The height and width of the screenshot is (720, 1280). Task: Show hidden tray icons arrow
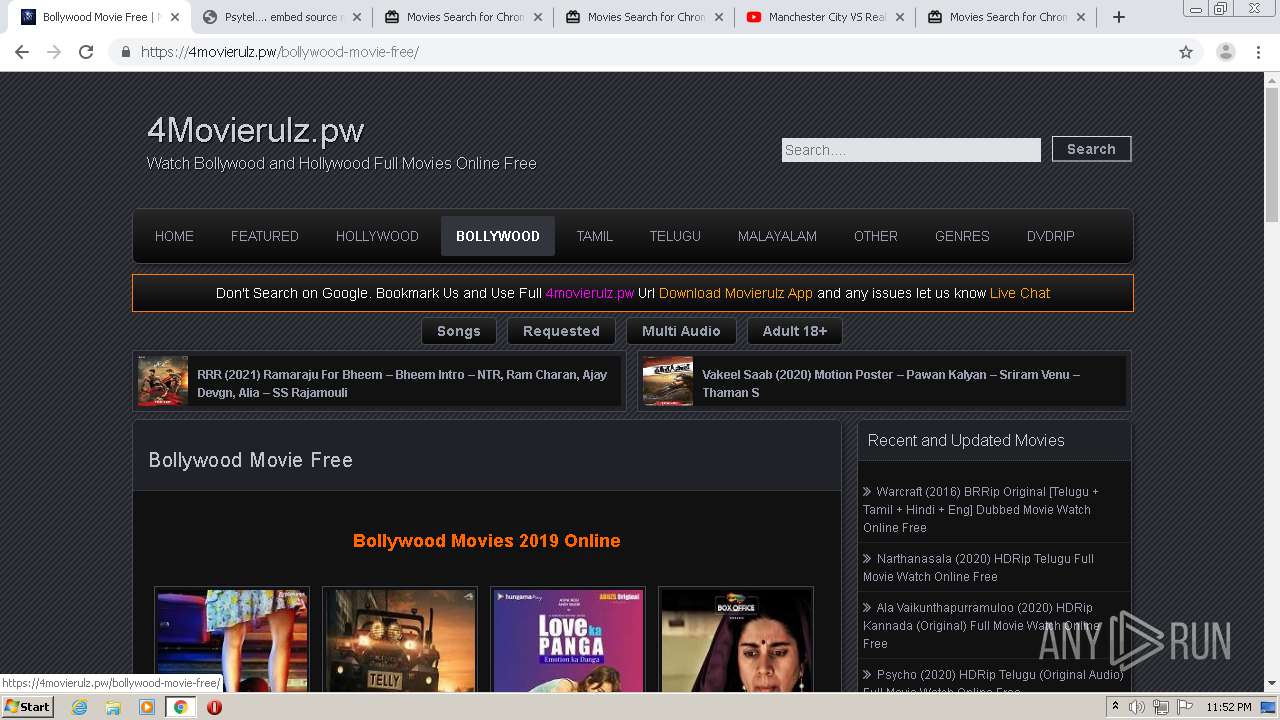[1115, 707]
